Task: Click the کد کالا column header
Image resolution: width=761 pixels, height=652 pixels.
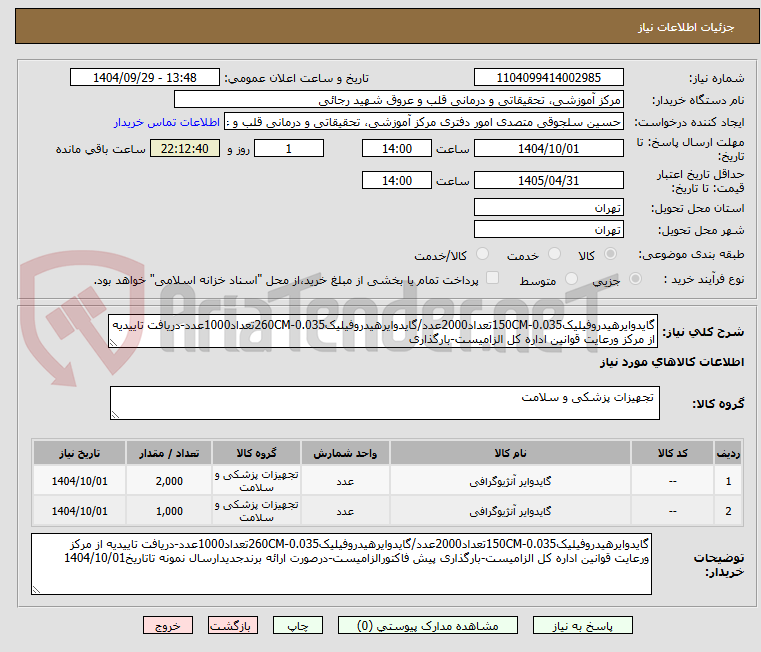Action: (672, 452)
